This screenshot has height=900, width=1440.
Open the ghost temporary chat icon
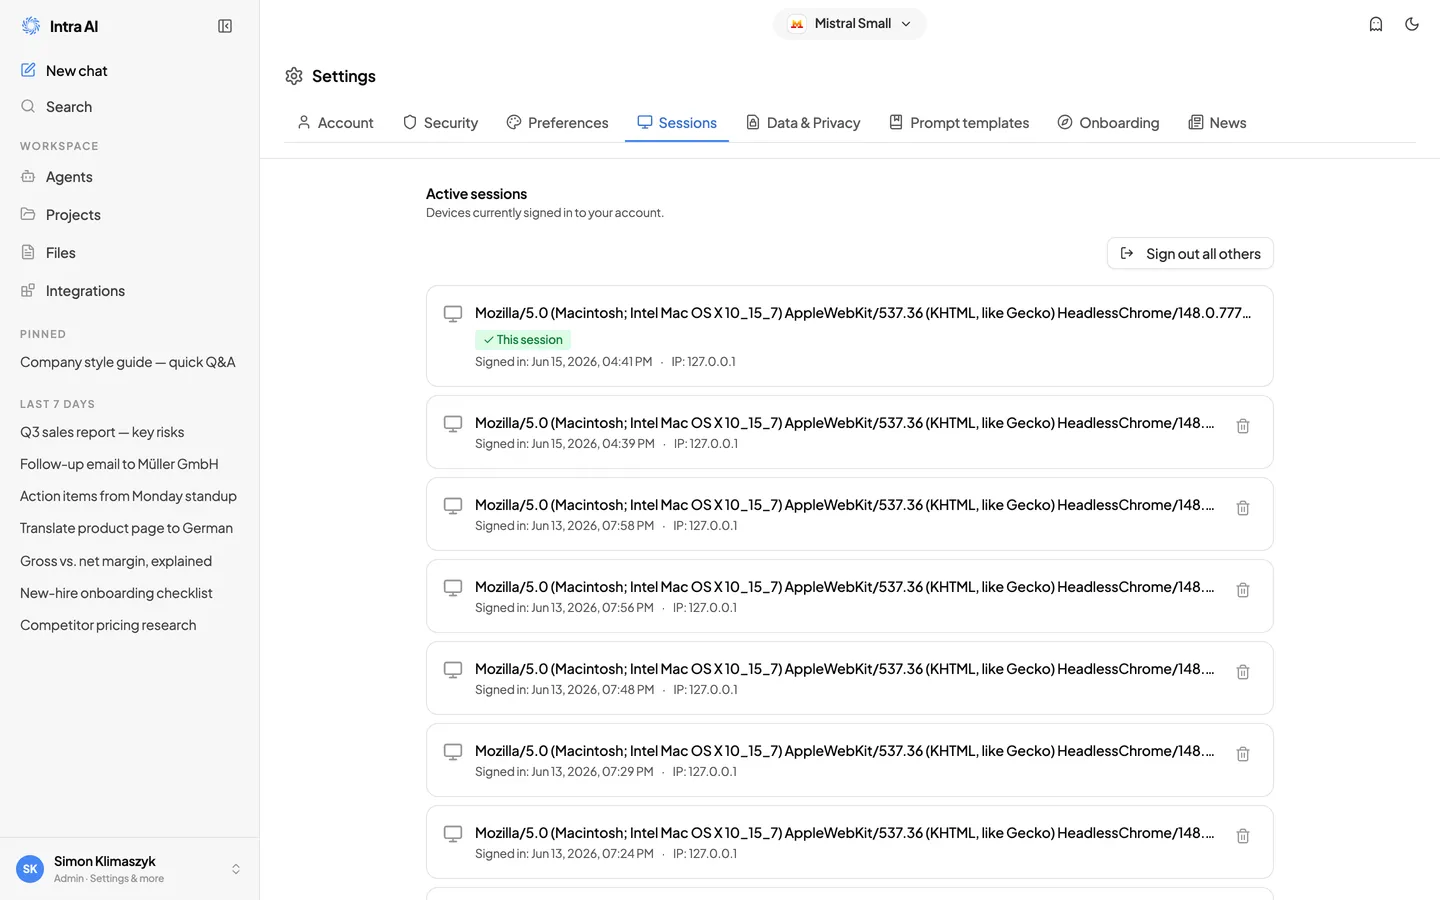1376,24
